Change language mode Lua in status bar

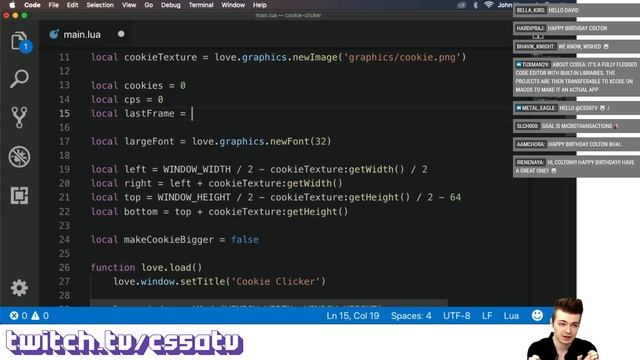511,316
